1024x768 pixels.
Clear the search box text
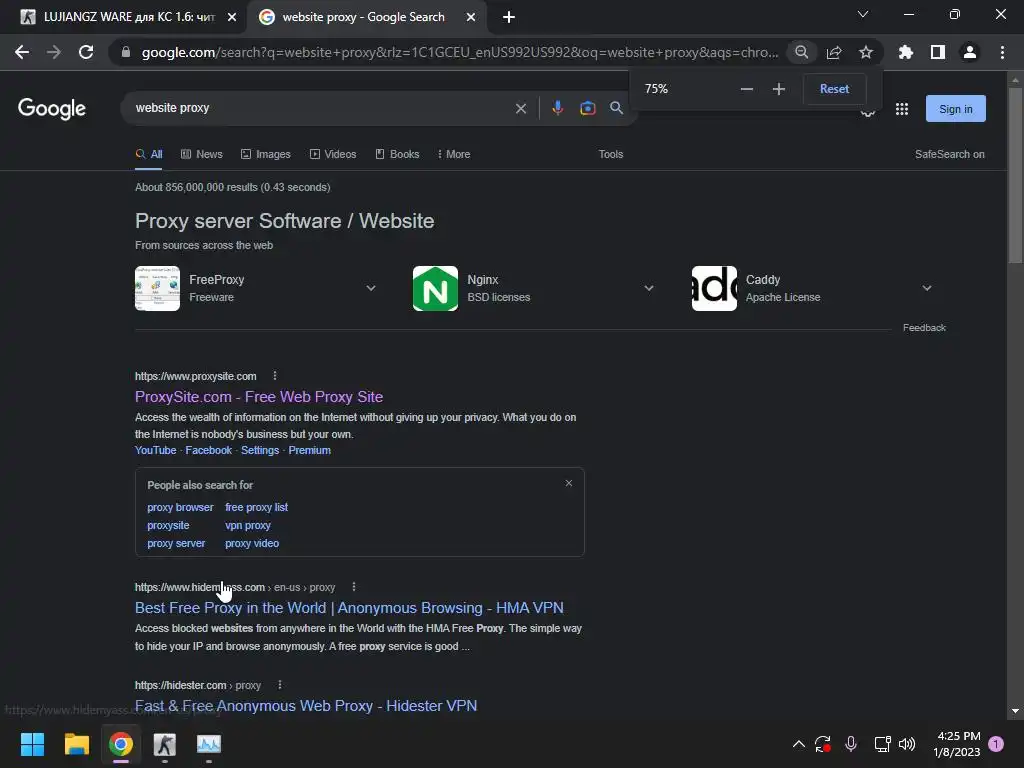pos(520,108)
